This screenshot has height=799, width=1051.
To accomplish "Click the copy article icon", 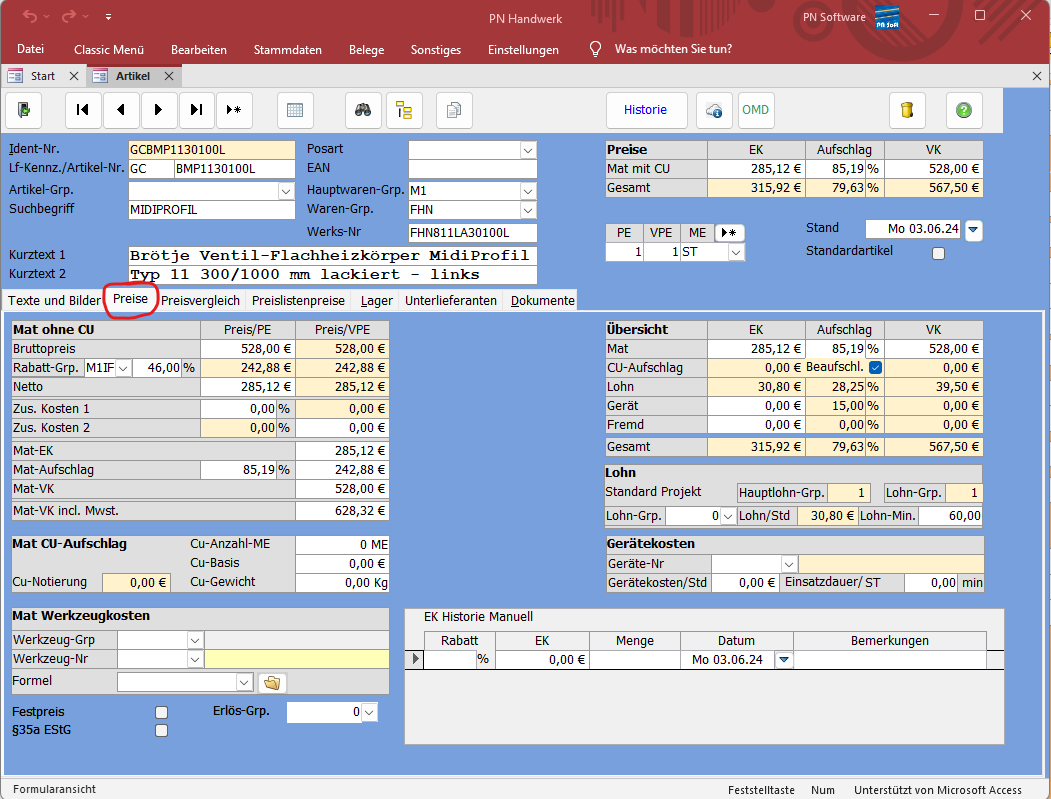I will click(454, 110).
